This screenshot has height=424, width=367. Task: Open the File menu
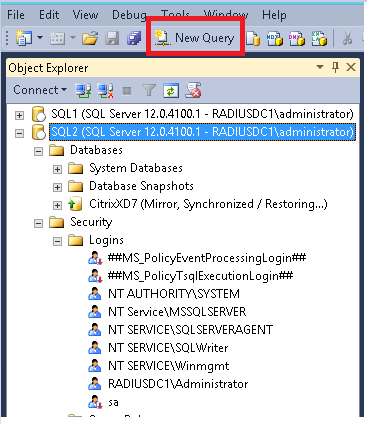16,15
